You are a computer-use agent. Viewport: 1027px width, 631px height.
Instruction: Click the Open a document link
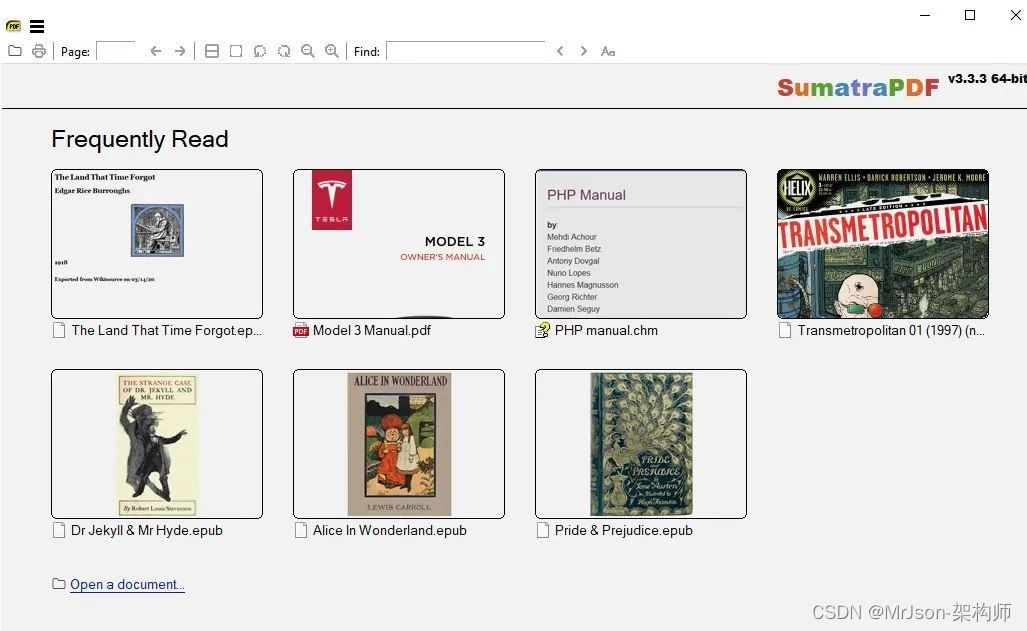click(x=127, y=584)
